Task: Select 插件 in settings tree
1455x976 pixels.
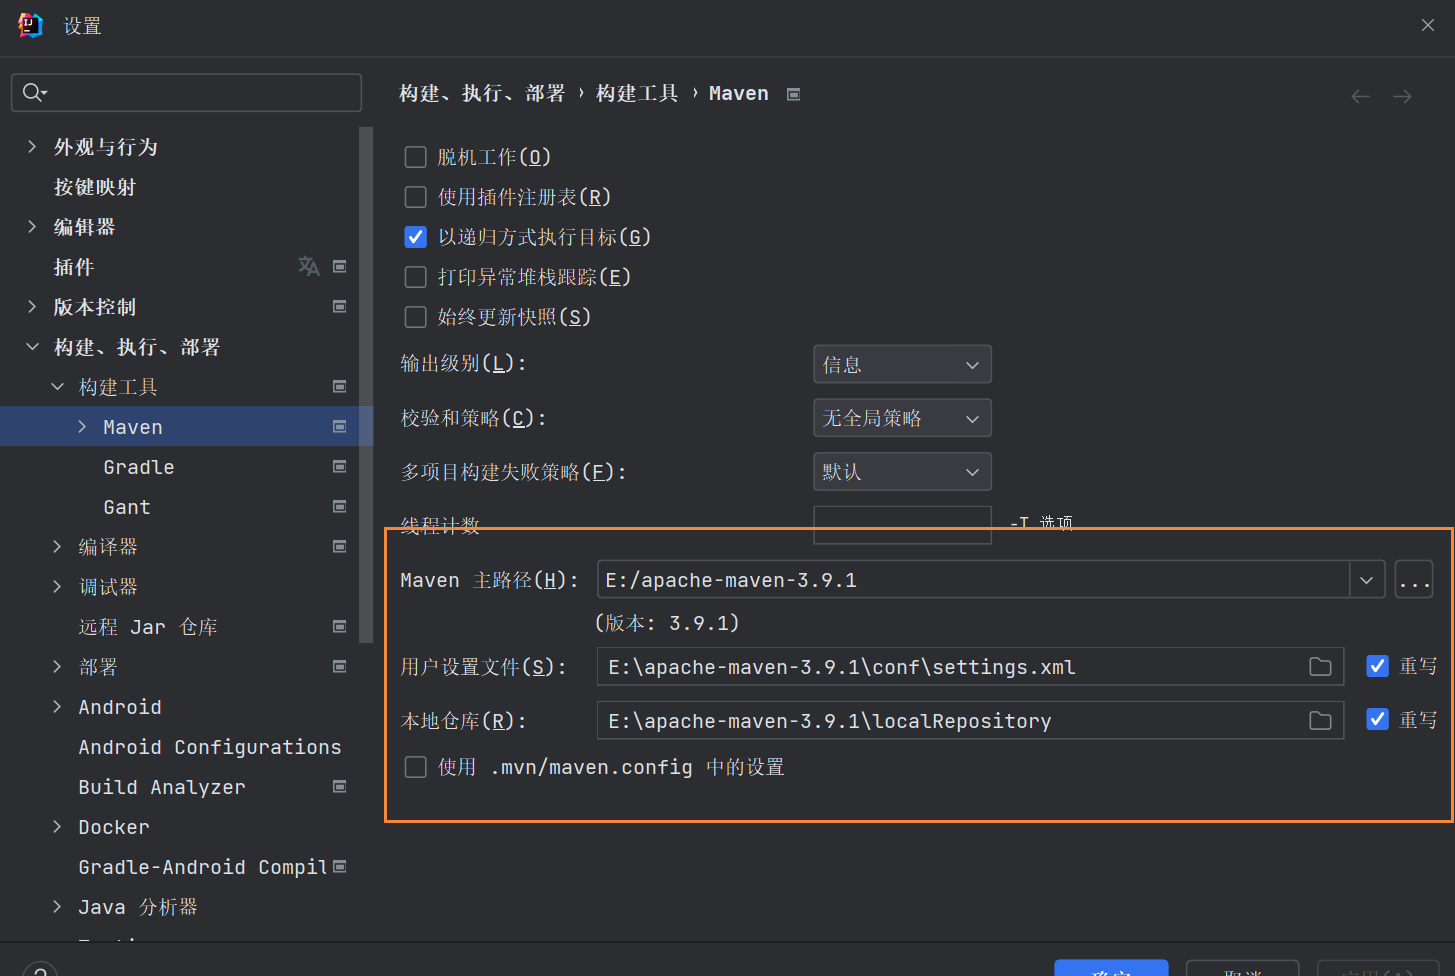Action: (x=74, y=267)
